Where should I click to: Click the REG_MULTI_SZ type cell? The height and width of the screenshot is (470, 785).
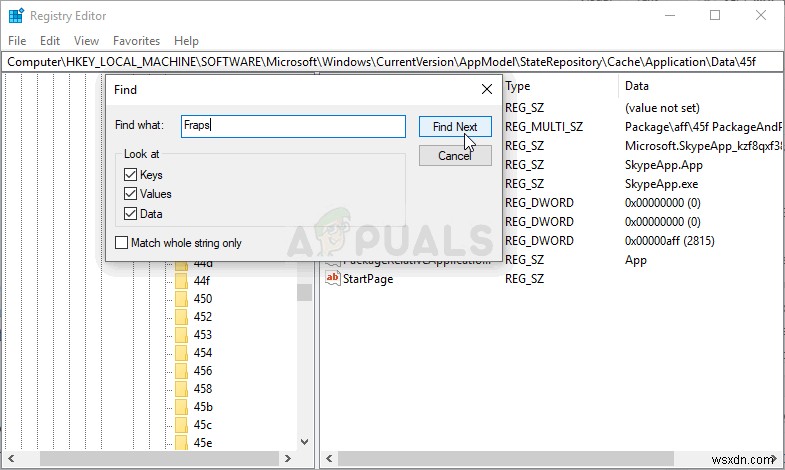tap(544, 127)
